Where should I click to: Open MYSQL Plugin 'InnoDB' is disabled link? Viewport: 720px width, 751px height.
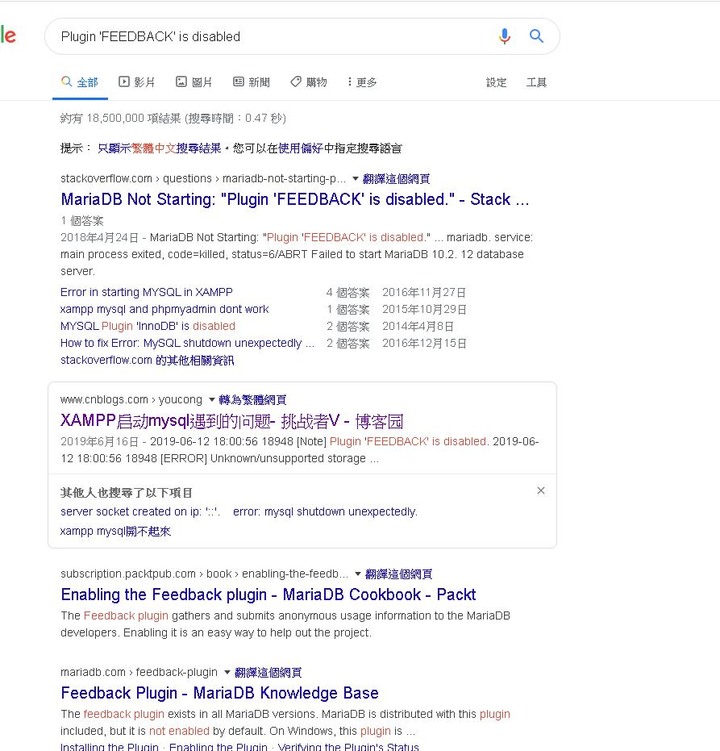[148, 326]
